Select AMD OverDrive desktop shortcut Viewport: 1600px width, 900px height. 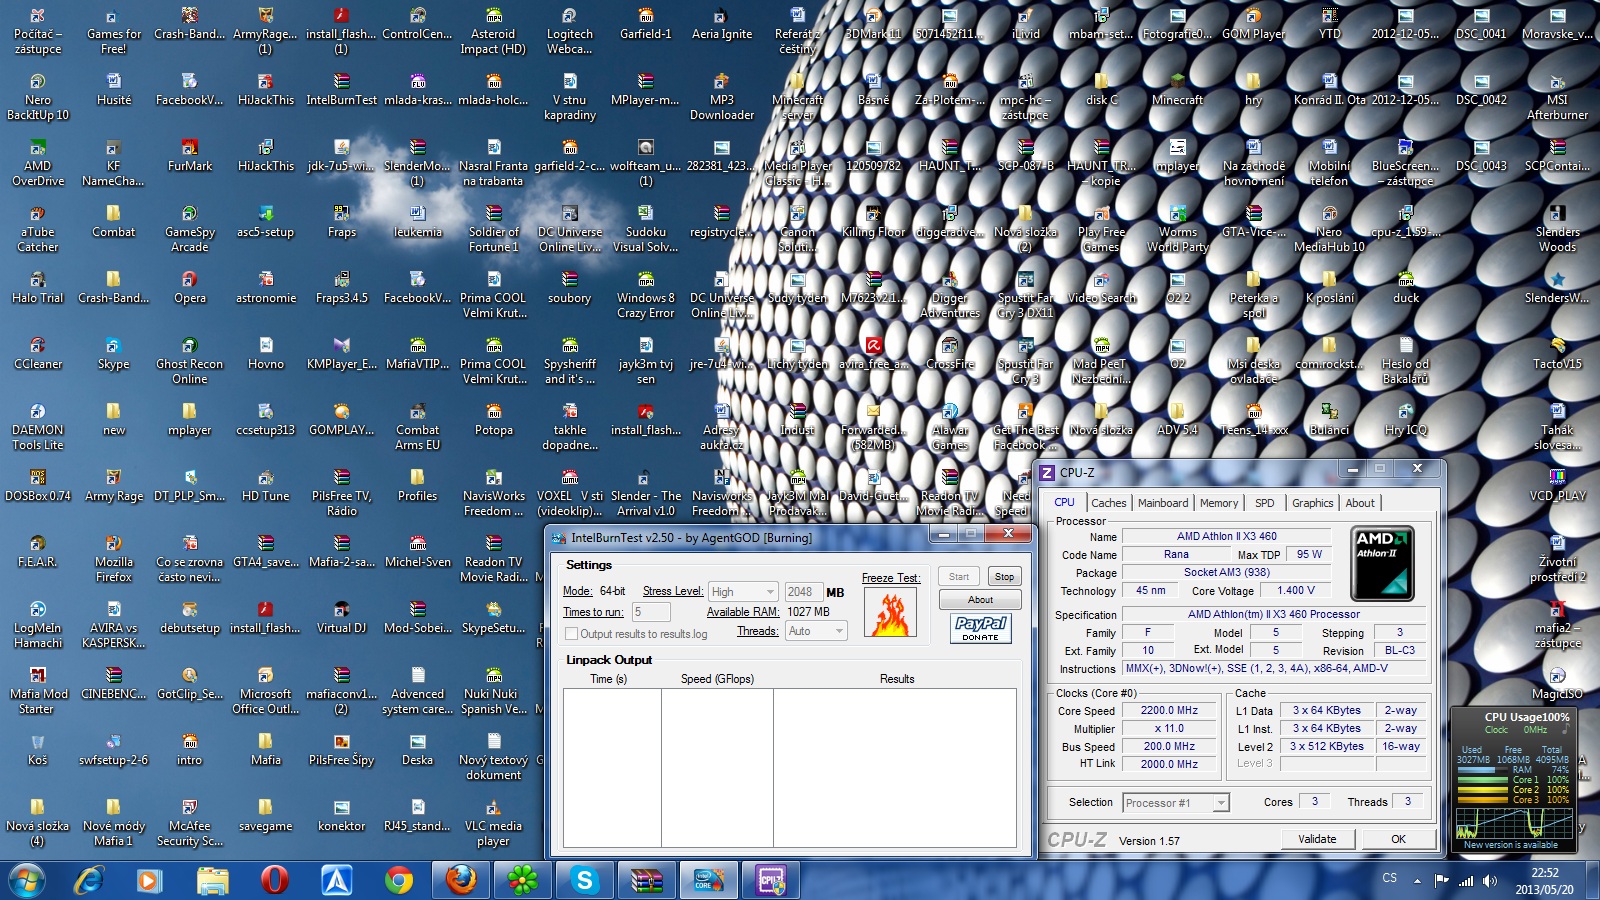tap(38, 164)
